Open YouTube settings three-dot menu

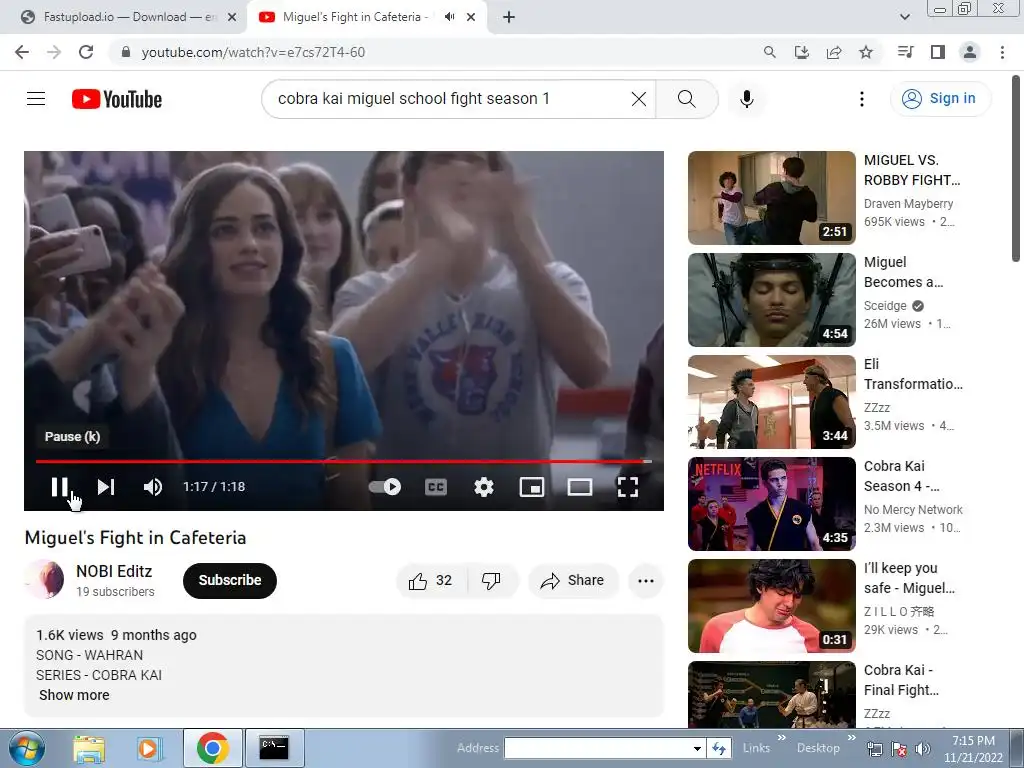862,99
